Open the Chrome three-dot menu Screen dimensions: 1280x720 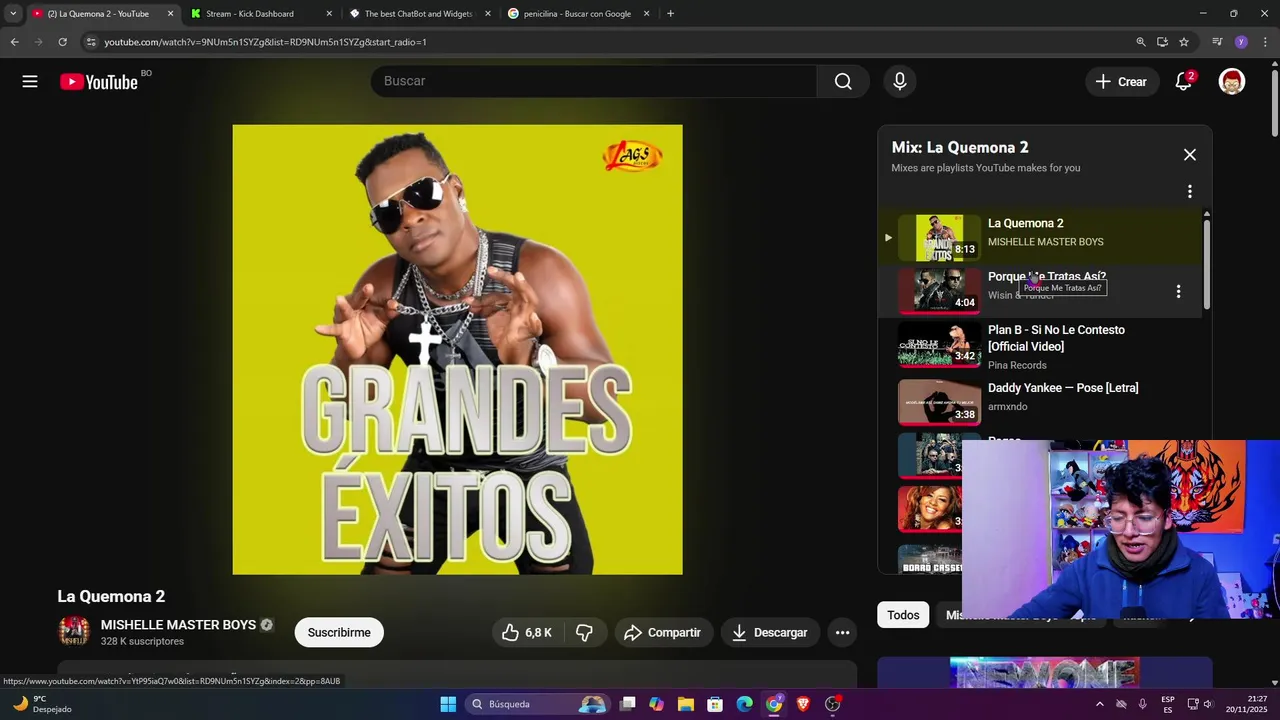(1266, 42)
